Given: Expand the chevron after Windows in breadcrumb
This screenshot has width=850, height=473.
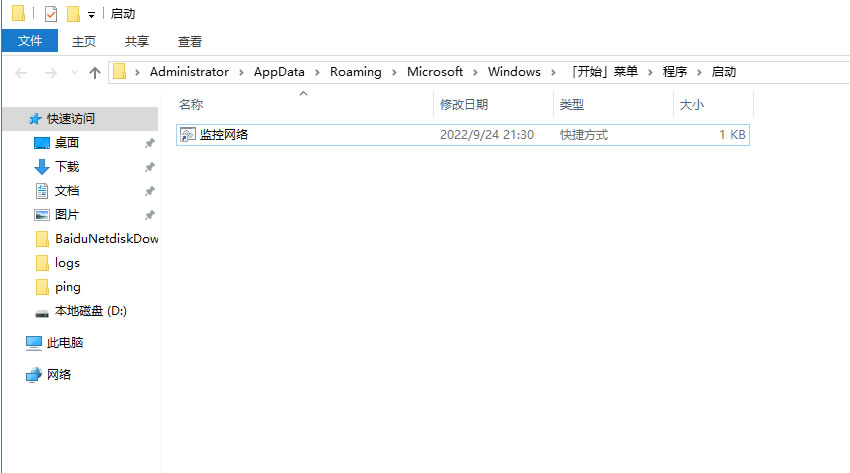Looking at the screenshot, I should [x=553, y=72].
